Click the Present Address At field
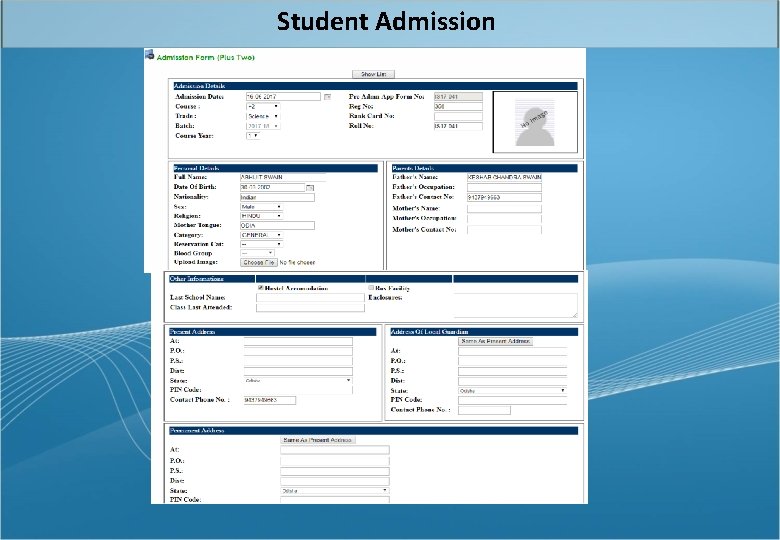780x540 pixels. tap(298, 341)
